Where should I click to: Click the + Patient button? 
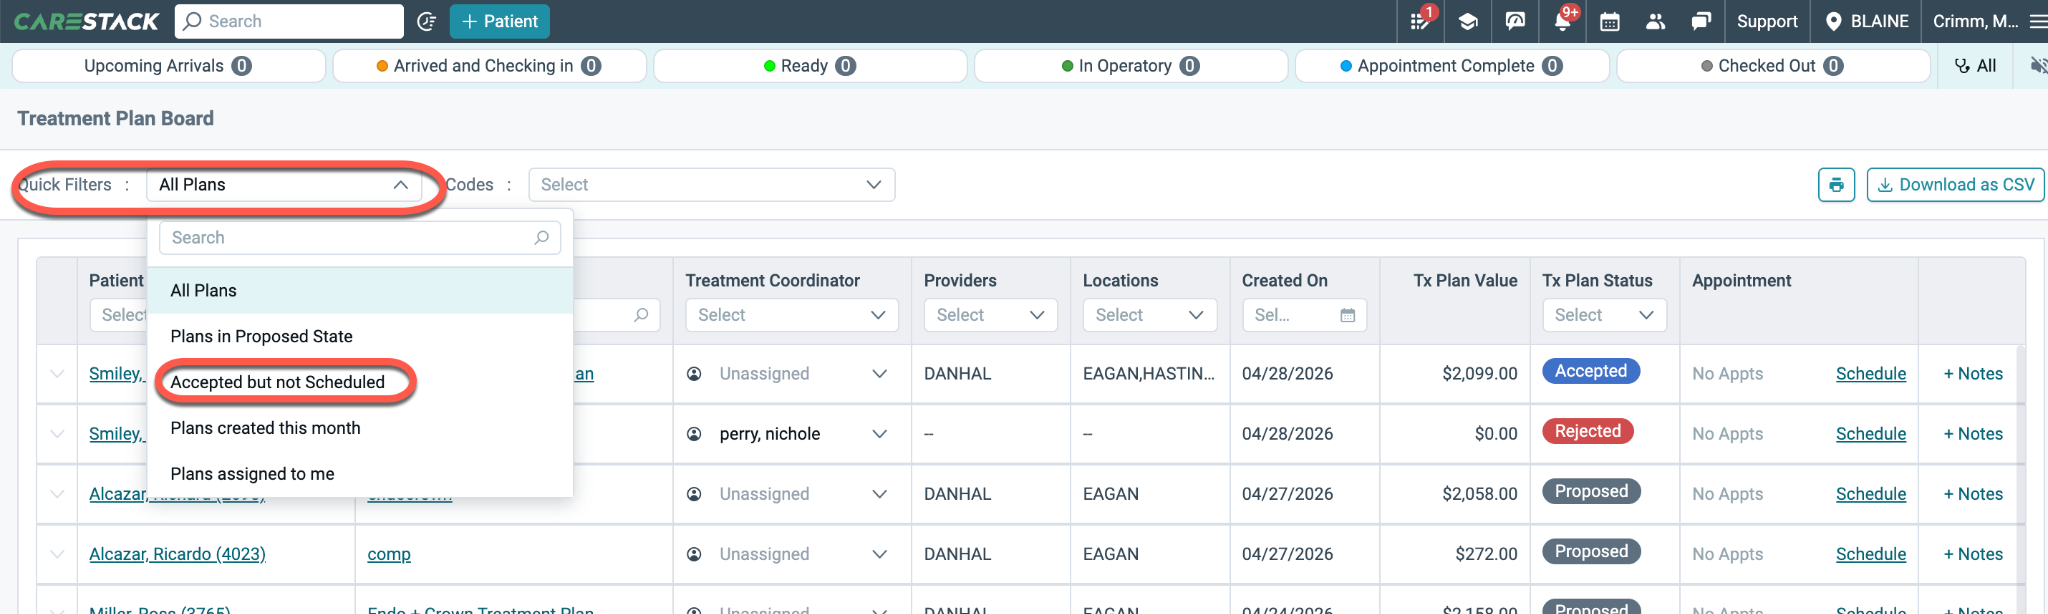click(x=499, y=21)
